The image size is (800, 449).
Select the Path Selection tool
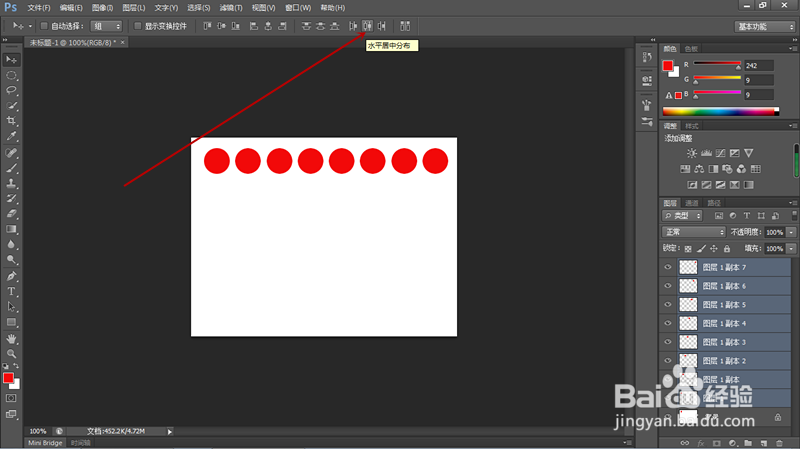coord(11,307)
